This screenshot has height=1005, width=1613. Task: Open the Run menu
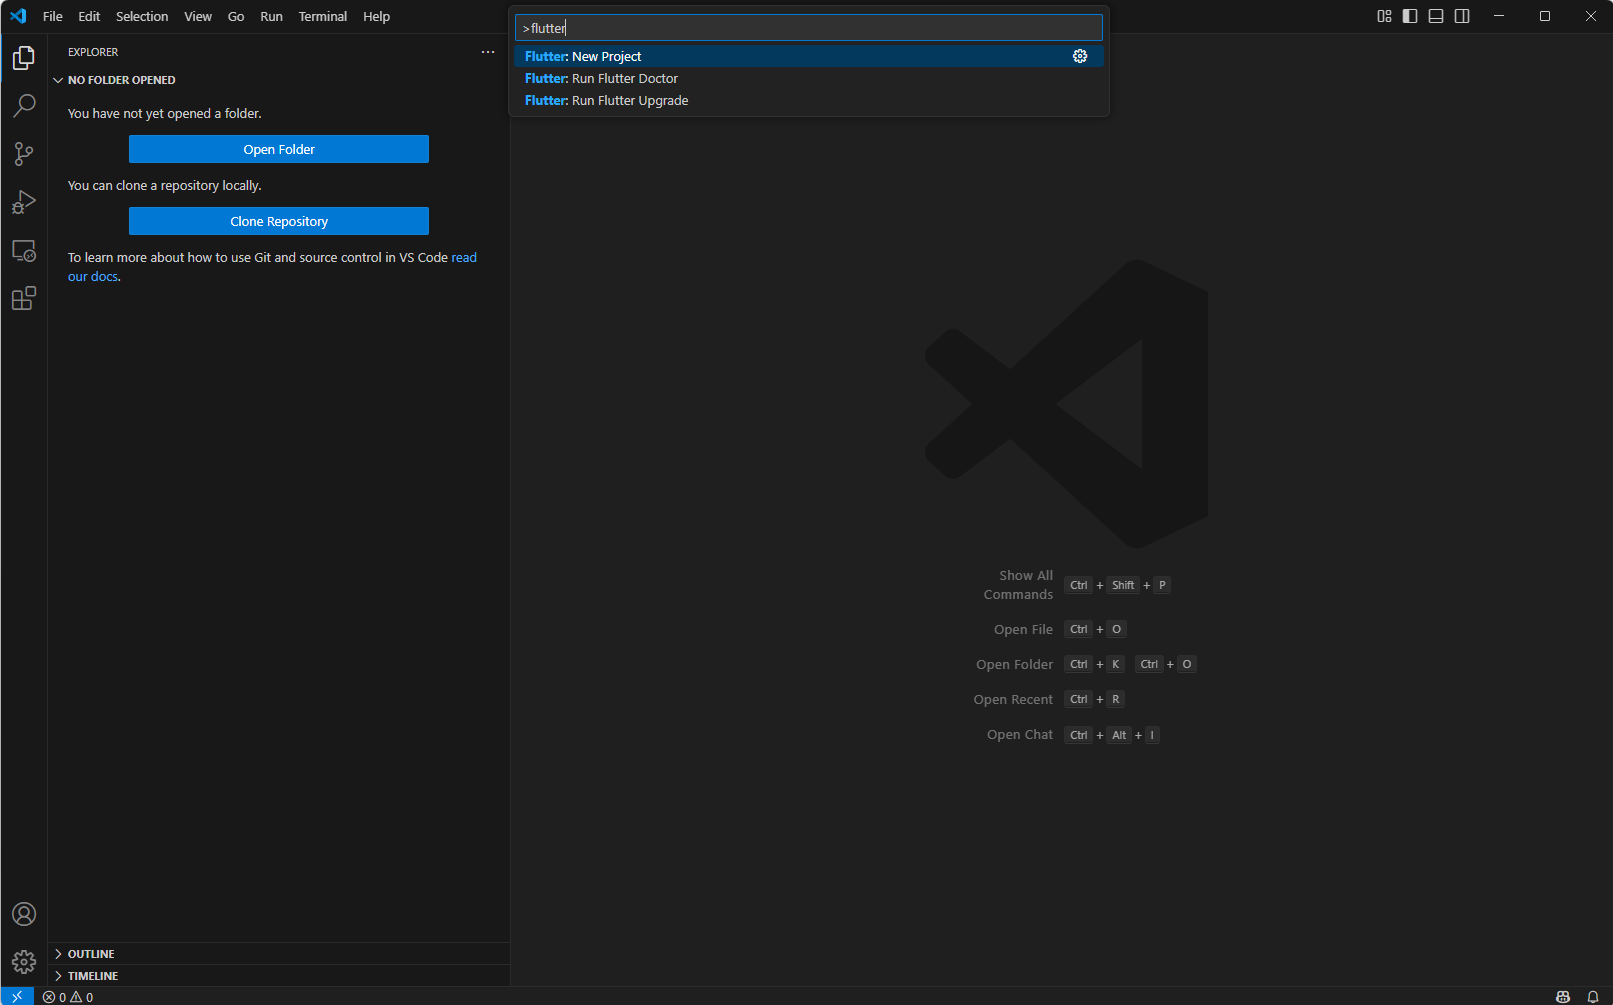coord(271,16)
